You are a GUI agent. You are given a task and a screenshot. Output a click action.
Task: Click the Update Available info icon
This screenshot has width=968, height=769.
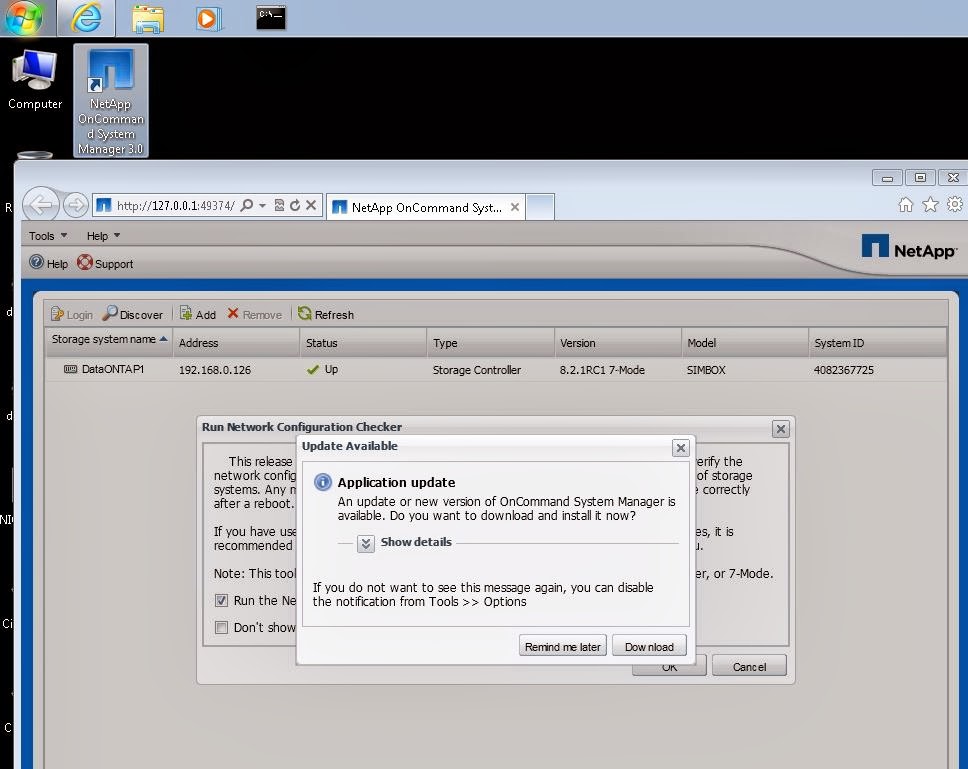(x=322, y=482)
